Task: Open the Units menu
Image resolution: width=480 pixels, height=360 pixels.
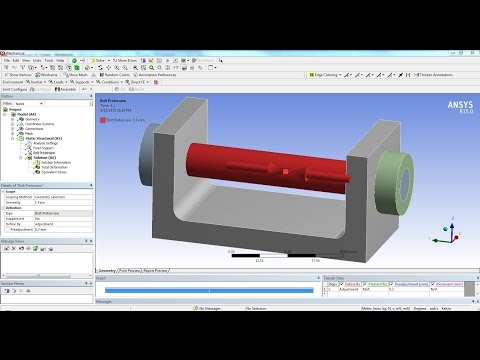Action: click(x=37, y=61)
